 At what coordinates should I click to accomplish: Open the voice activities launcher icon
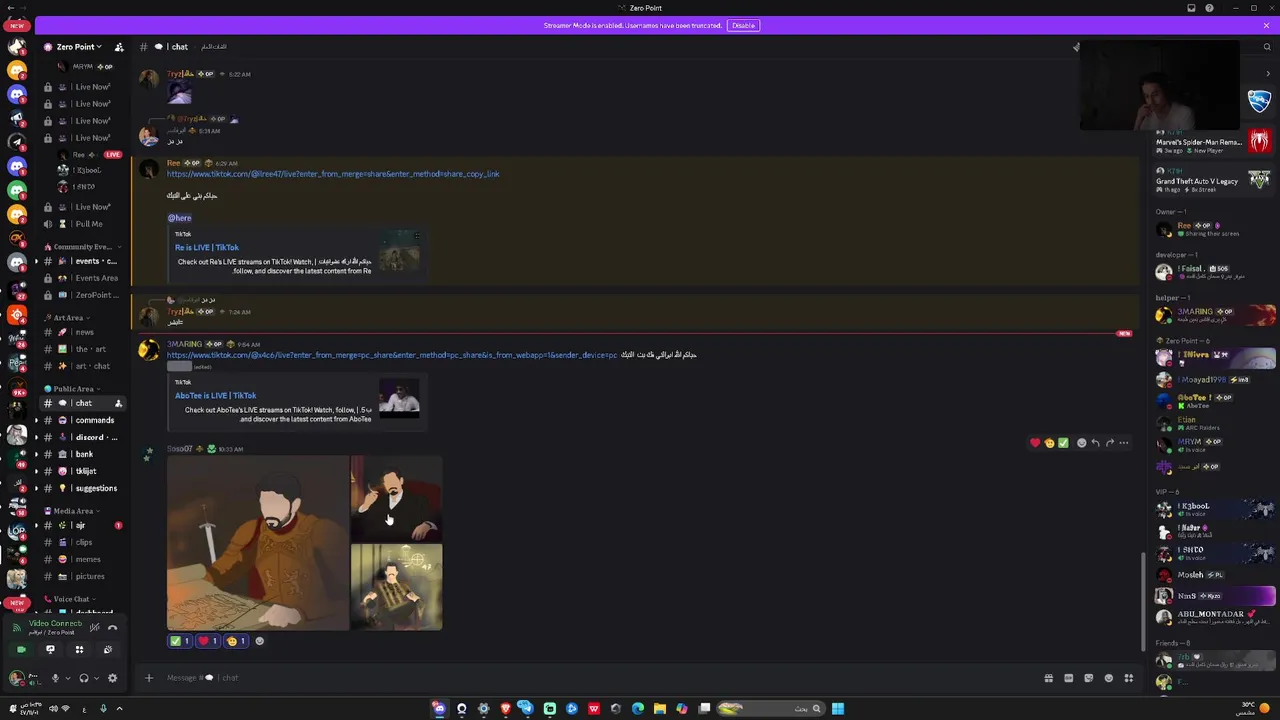[79, 649]
